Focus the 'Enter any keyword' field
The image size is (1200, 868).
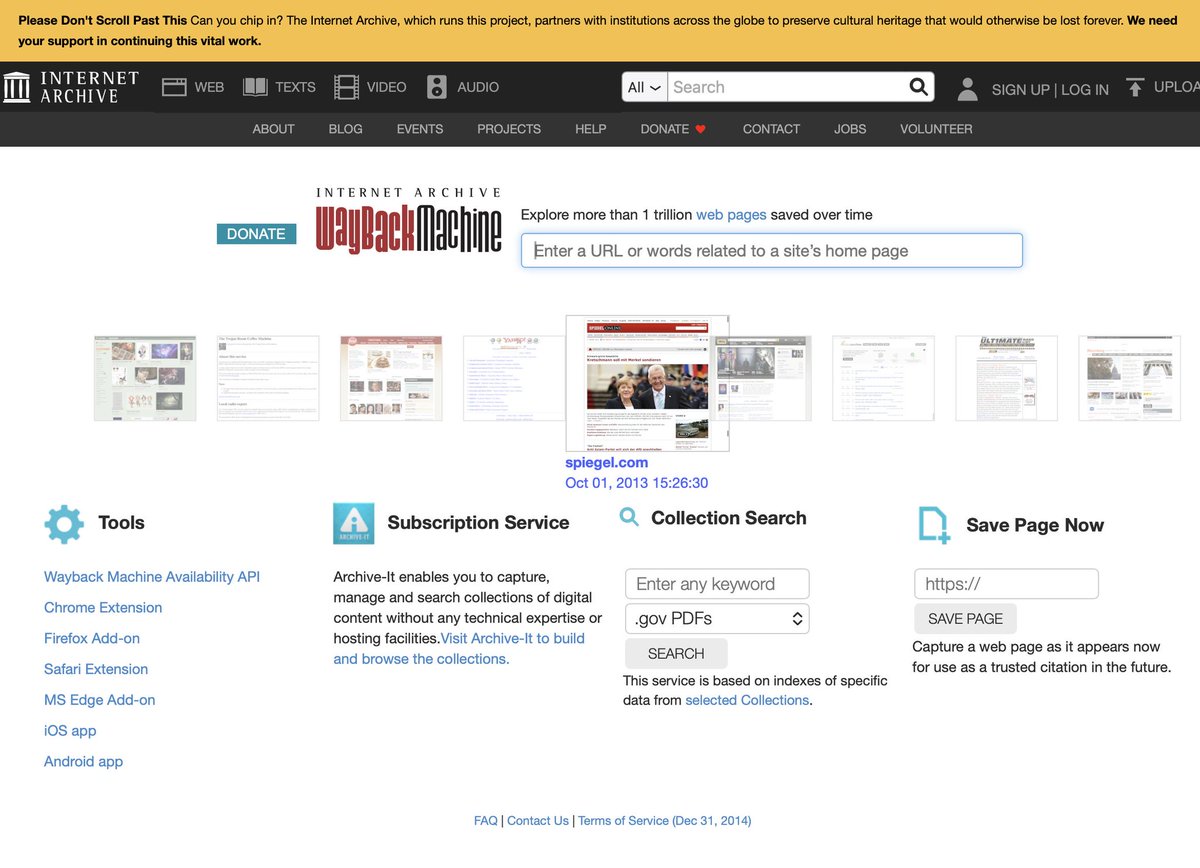717,584
